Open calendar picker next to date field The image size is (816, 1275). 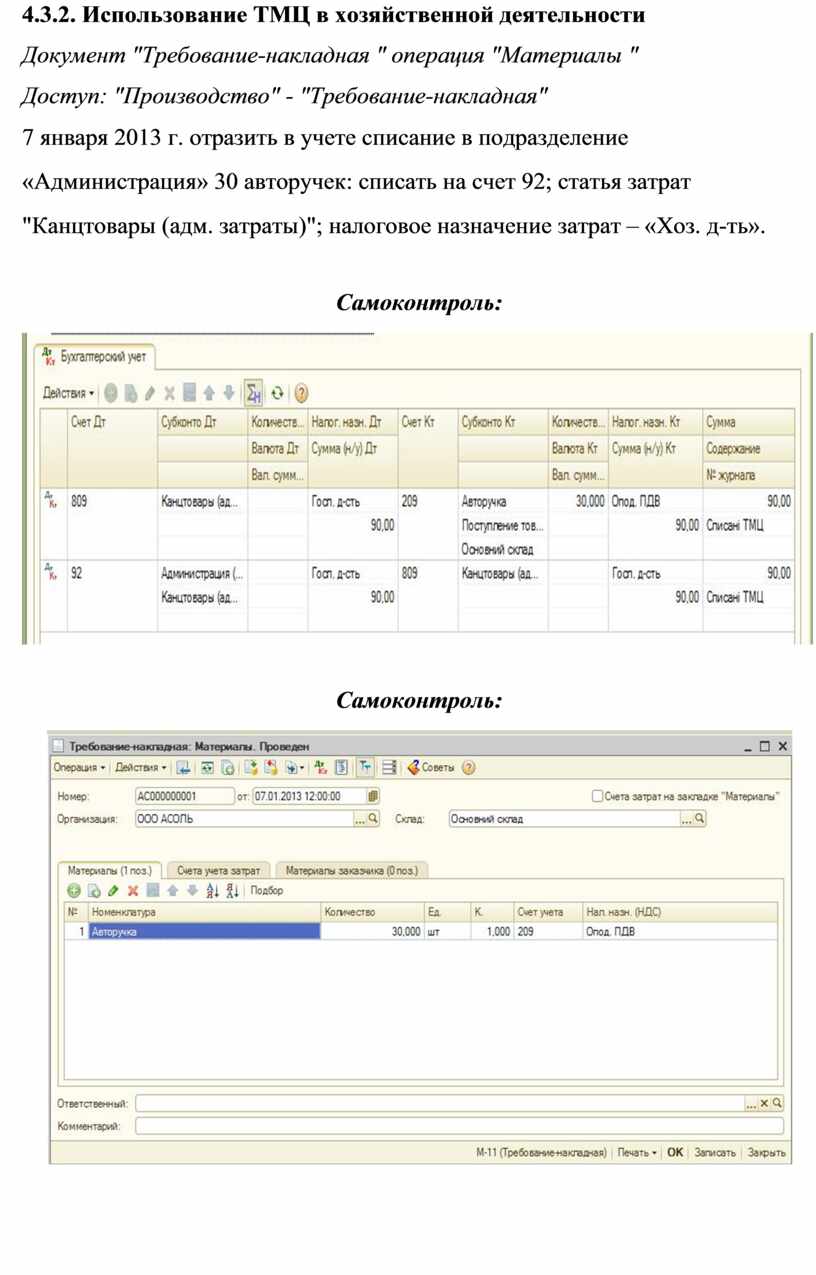(372, 796)
